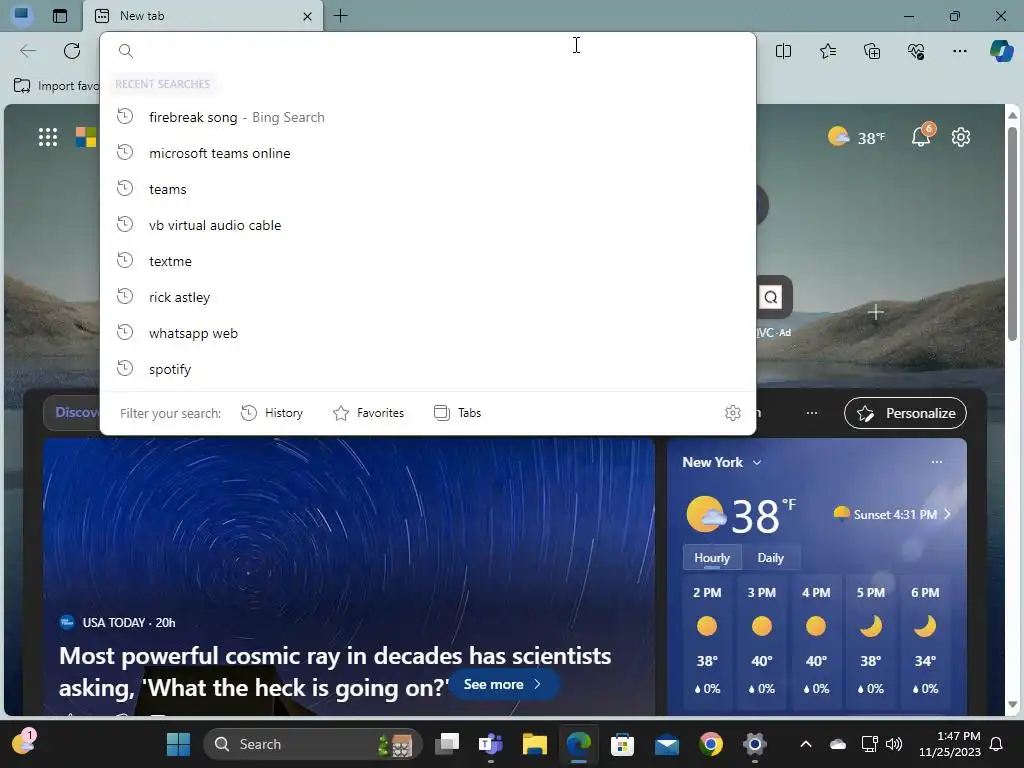Select the 'rick astley' suggestion
This screenshot has width=1024, height=768.
(x=428, y=296)
